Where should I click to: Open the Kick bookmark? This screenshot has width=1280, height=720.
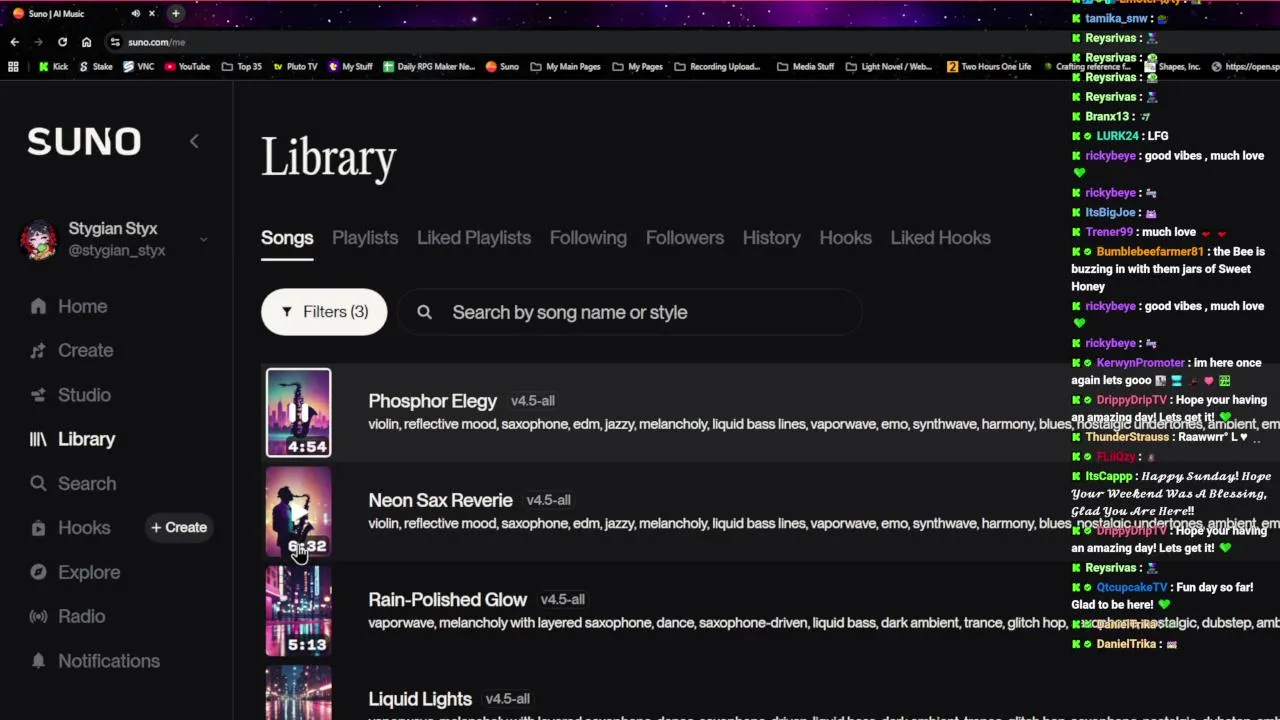point(54,67)
